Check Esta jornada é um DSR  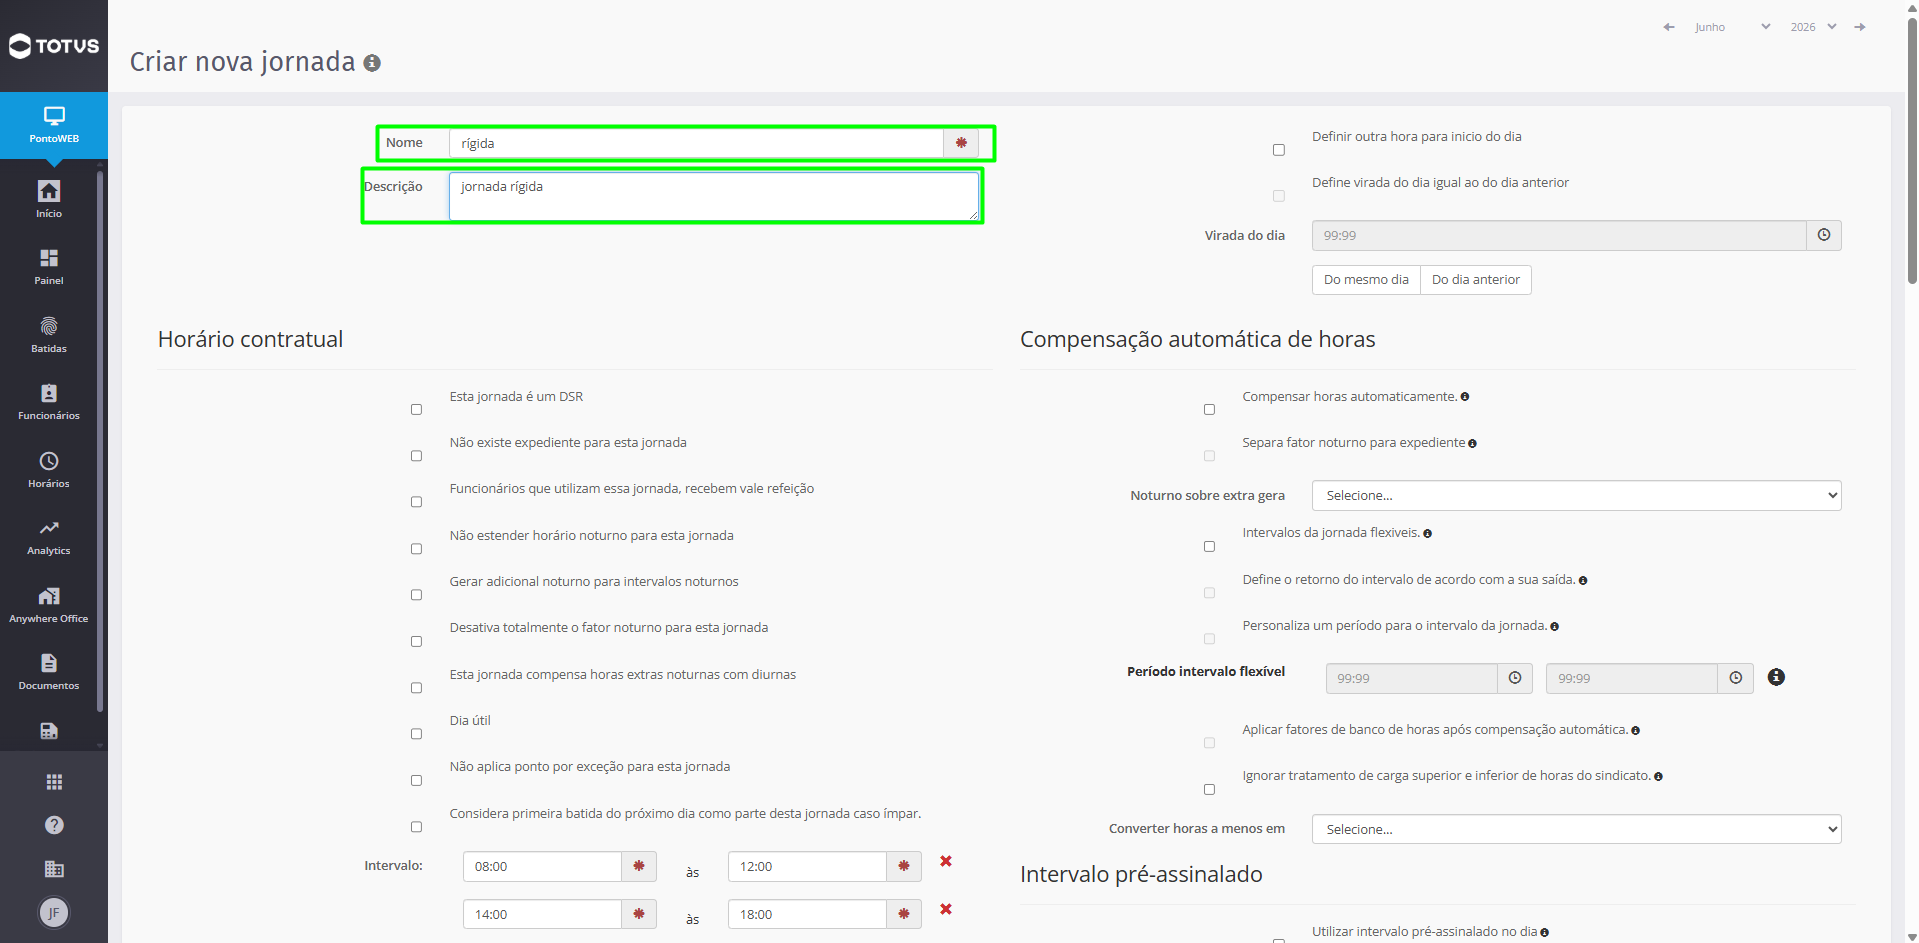pos(416,410)
